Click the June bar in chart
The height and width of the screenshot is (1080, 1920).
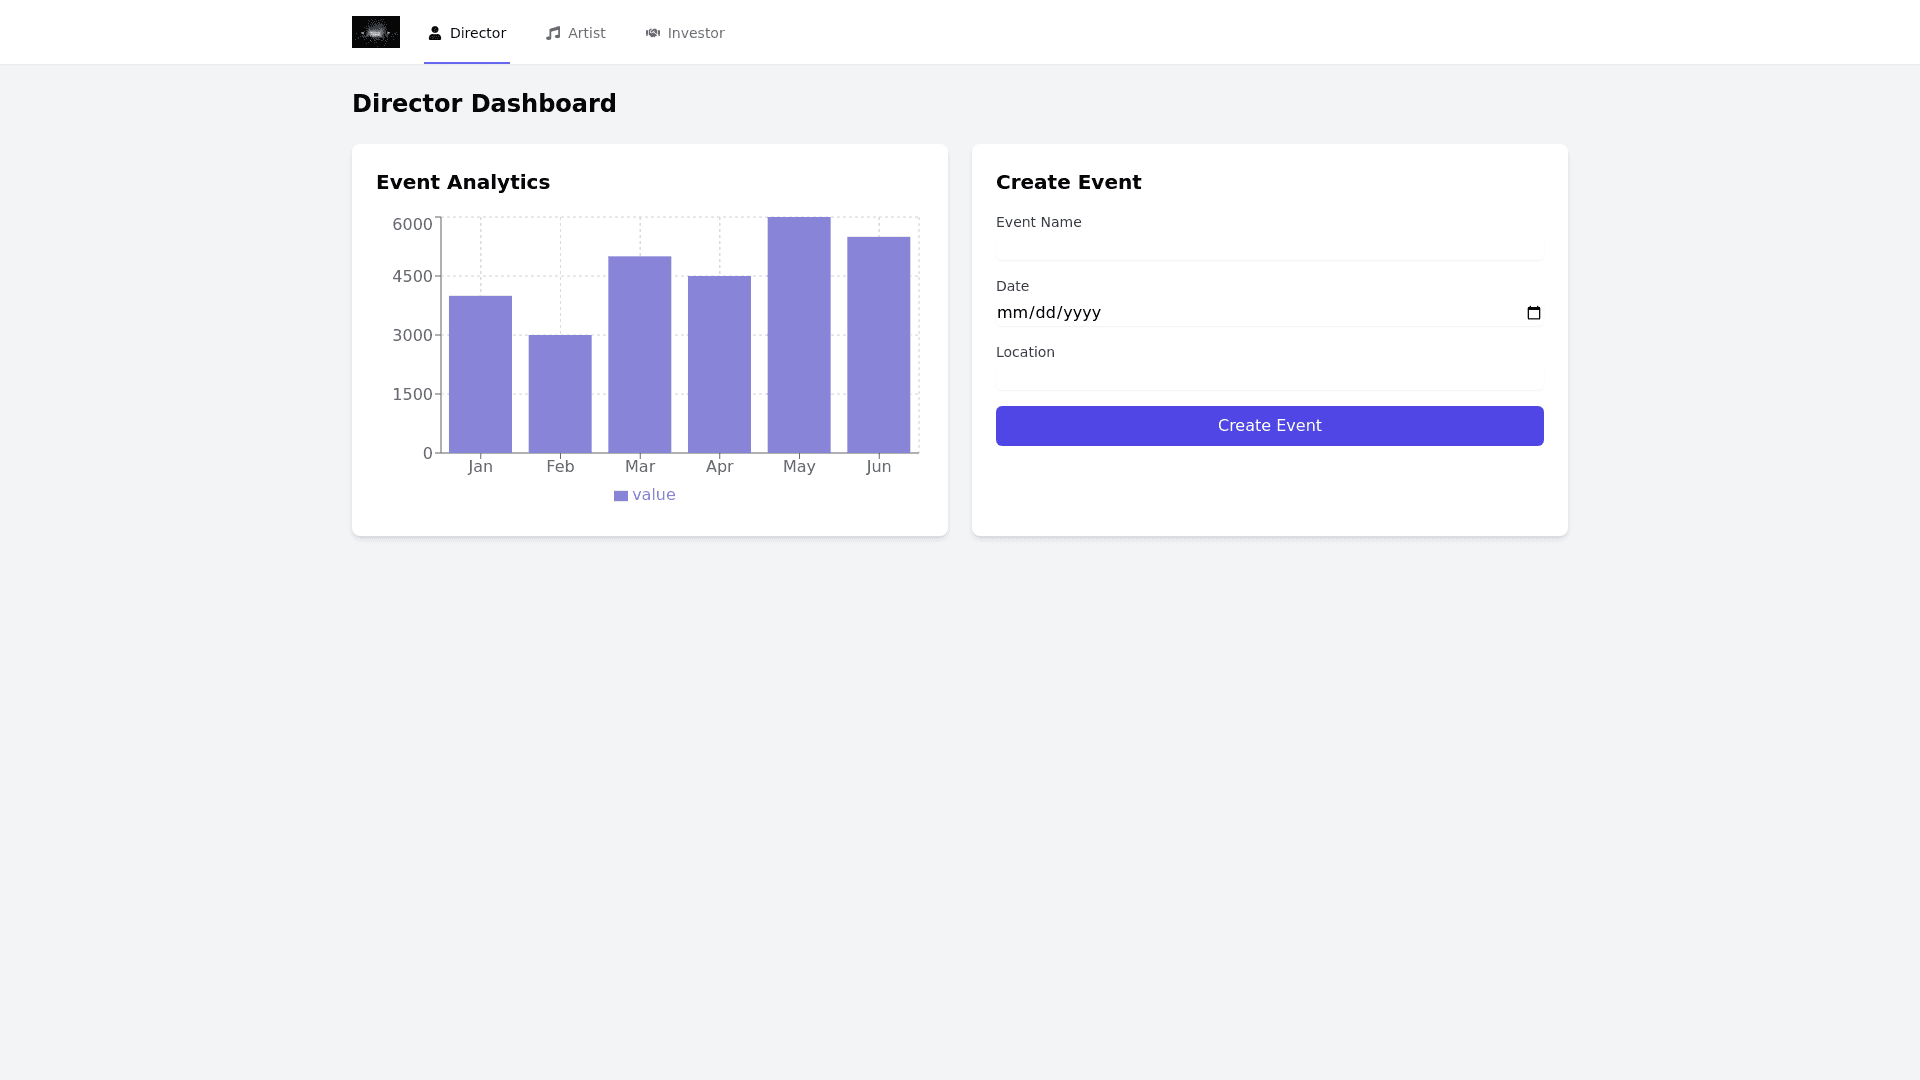click(878, 345)
